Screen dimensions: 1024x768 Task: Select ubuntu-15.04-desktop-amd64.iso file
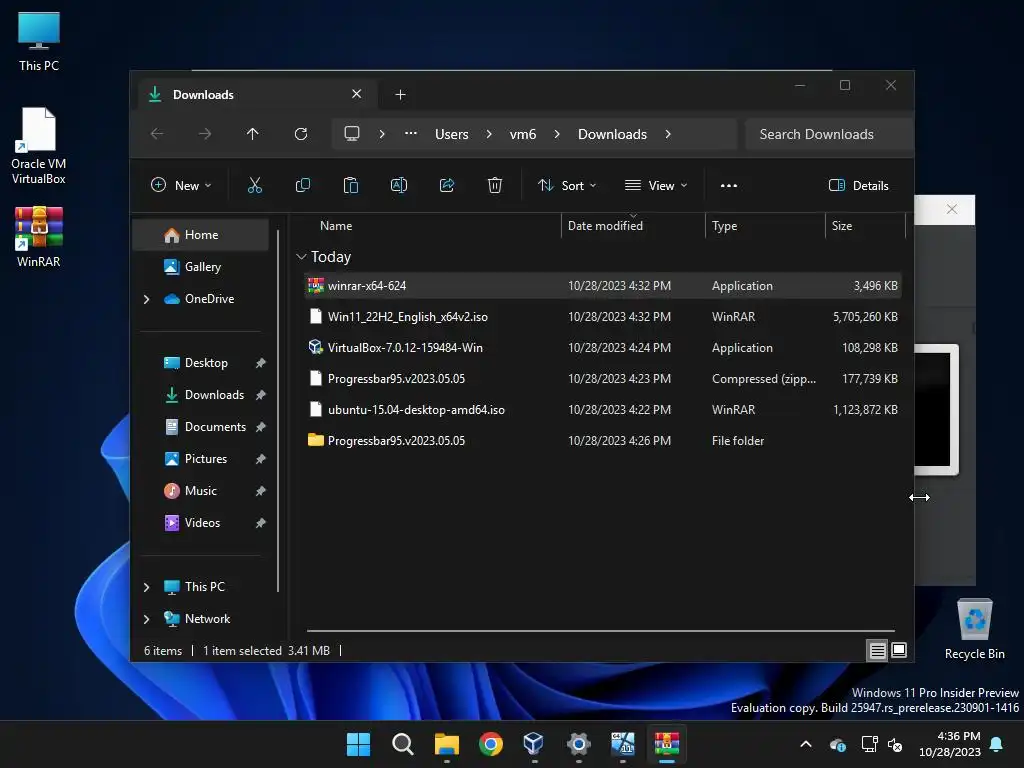(603, 409)
